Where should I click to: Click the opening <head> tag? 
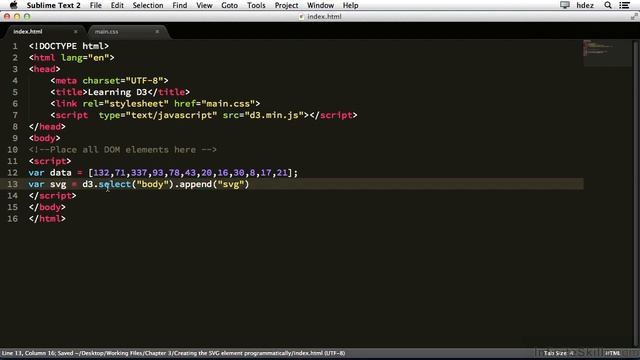[44, 69]
